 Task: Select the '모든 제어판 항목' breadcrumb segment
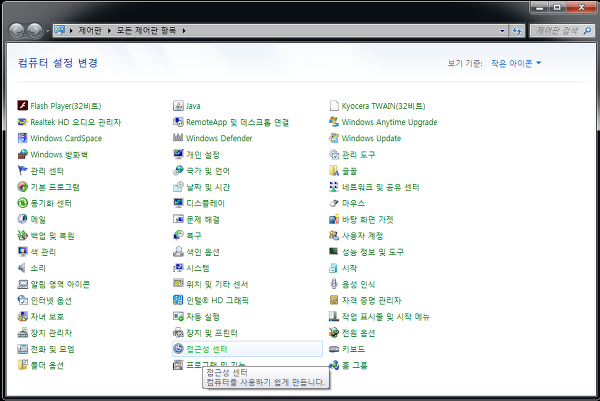point(146,30)
